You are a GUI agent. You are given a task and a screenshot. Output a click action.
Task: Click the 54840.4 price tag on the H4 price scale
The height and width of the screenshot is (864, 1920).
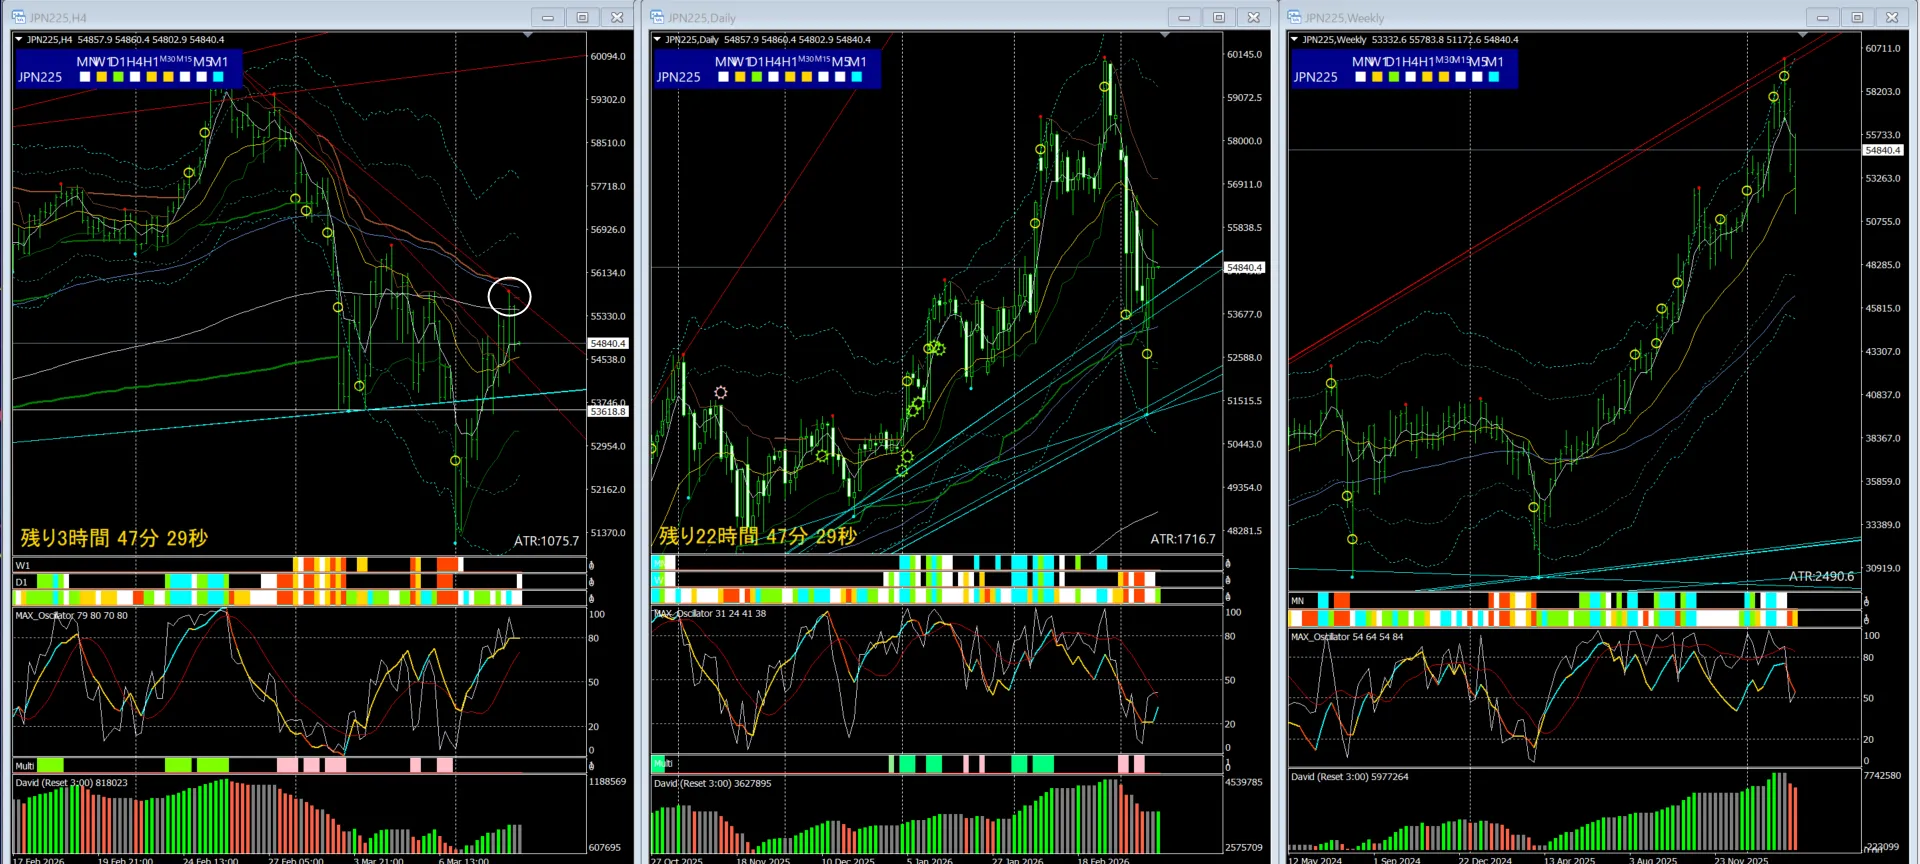point(608,343)
